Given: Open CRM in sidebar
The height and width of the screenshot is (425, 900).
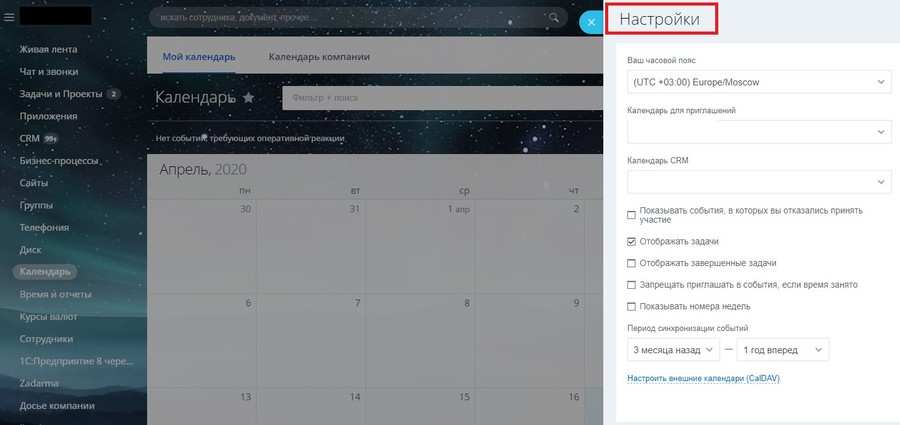Looking at the screenshot, I should point(29,138).
